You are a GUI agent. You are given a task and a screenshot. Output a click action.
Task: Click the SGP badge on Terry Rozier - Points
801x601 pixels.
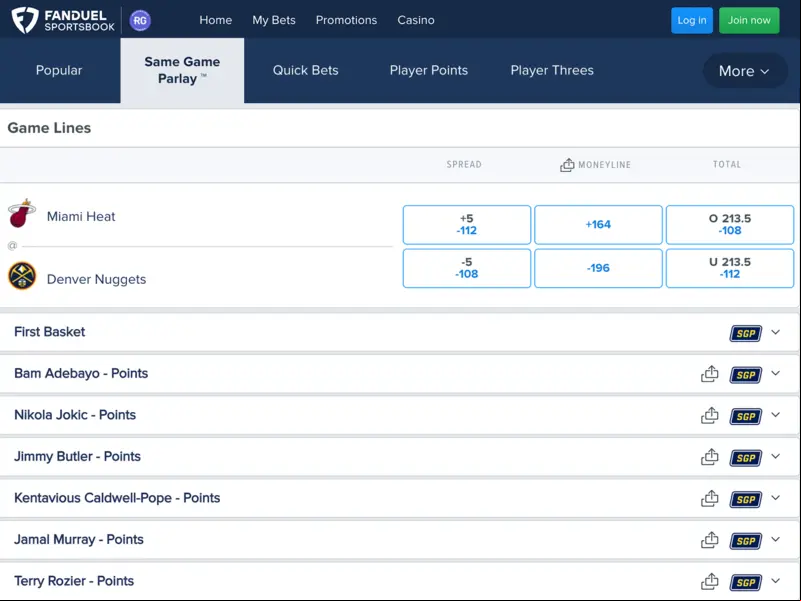coord(746,582)
